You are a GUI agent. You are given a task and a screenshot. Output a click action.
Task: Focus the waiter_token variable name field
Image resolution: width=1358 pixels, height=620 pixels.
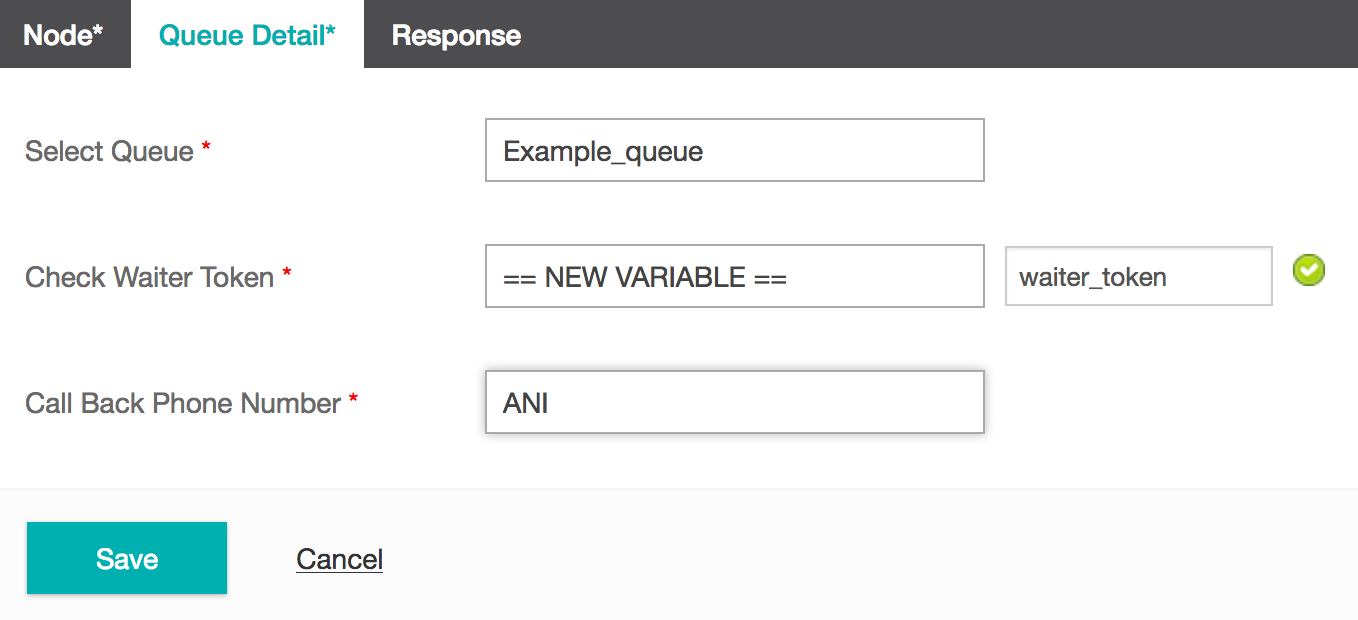coord(1139,276)
